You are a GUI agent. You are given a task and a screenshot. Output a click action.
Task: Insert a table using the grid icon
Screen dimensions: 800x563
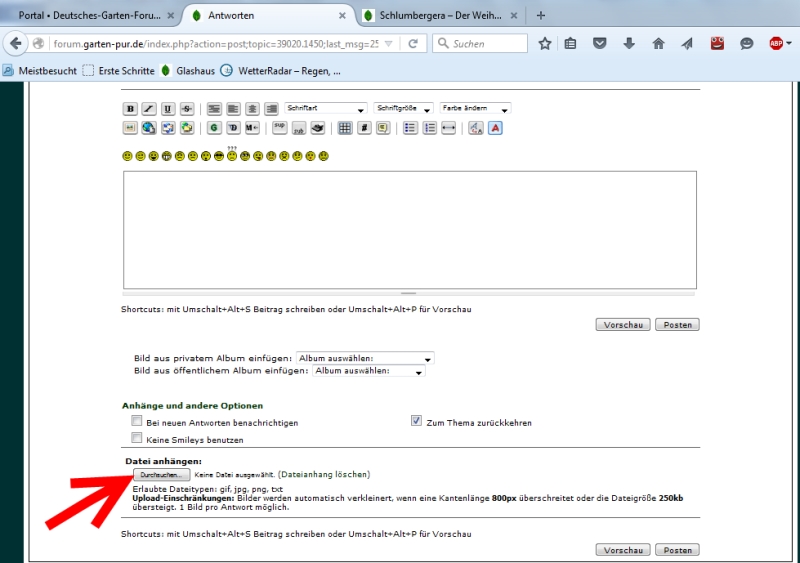click(x=345, y=128)
